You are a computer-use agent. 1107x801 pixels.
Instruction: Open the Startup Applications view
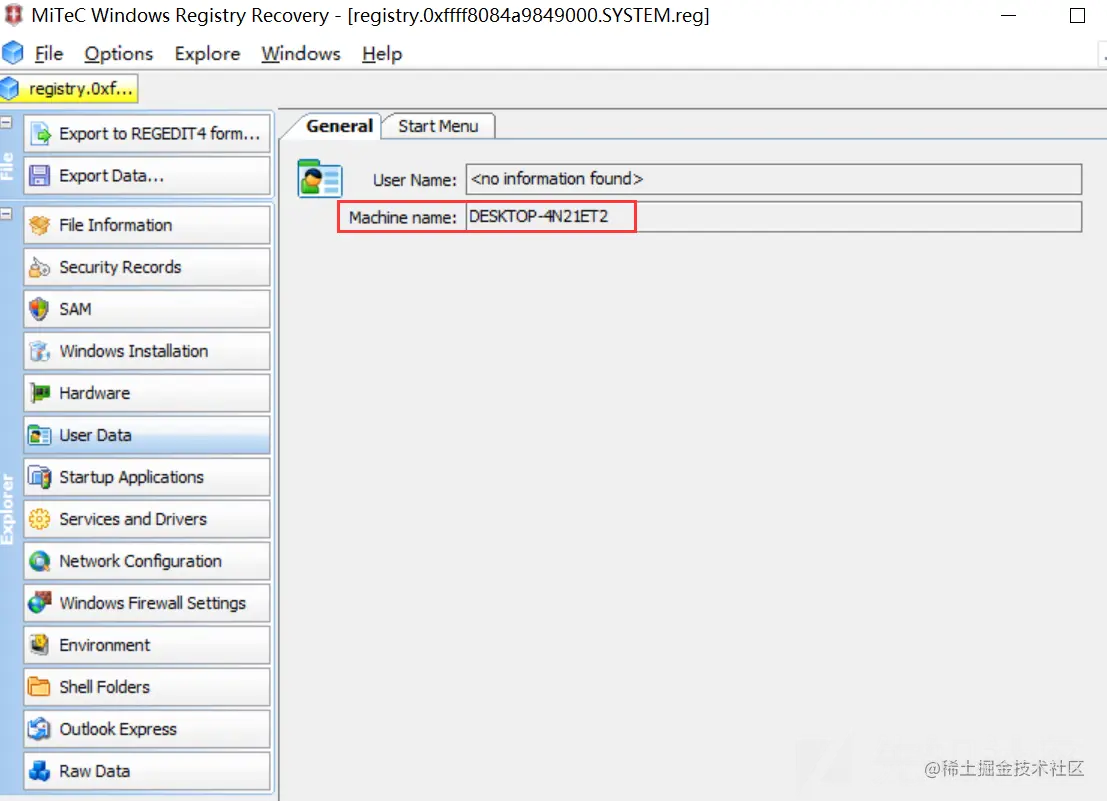pyautogui.click(x=147, y=477)
